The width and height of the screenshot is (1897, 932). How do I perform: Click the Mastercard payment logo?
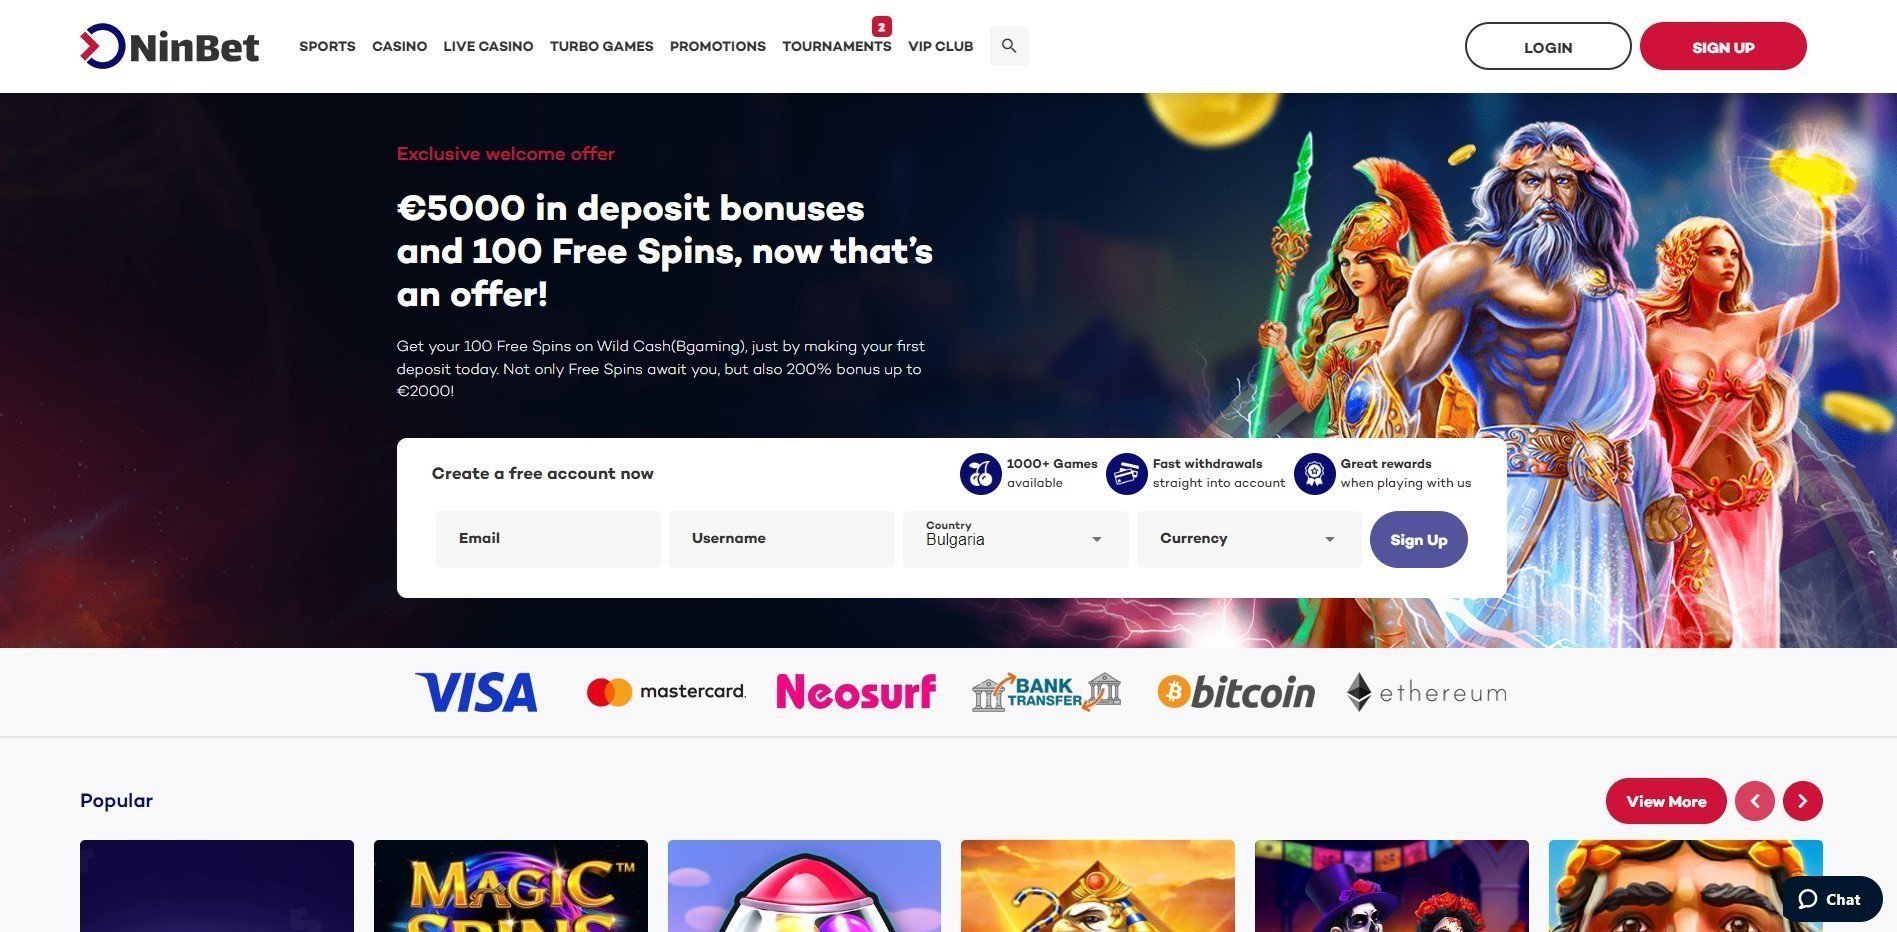(666, 692)
